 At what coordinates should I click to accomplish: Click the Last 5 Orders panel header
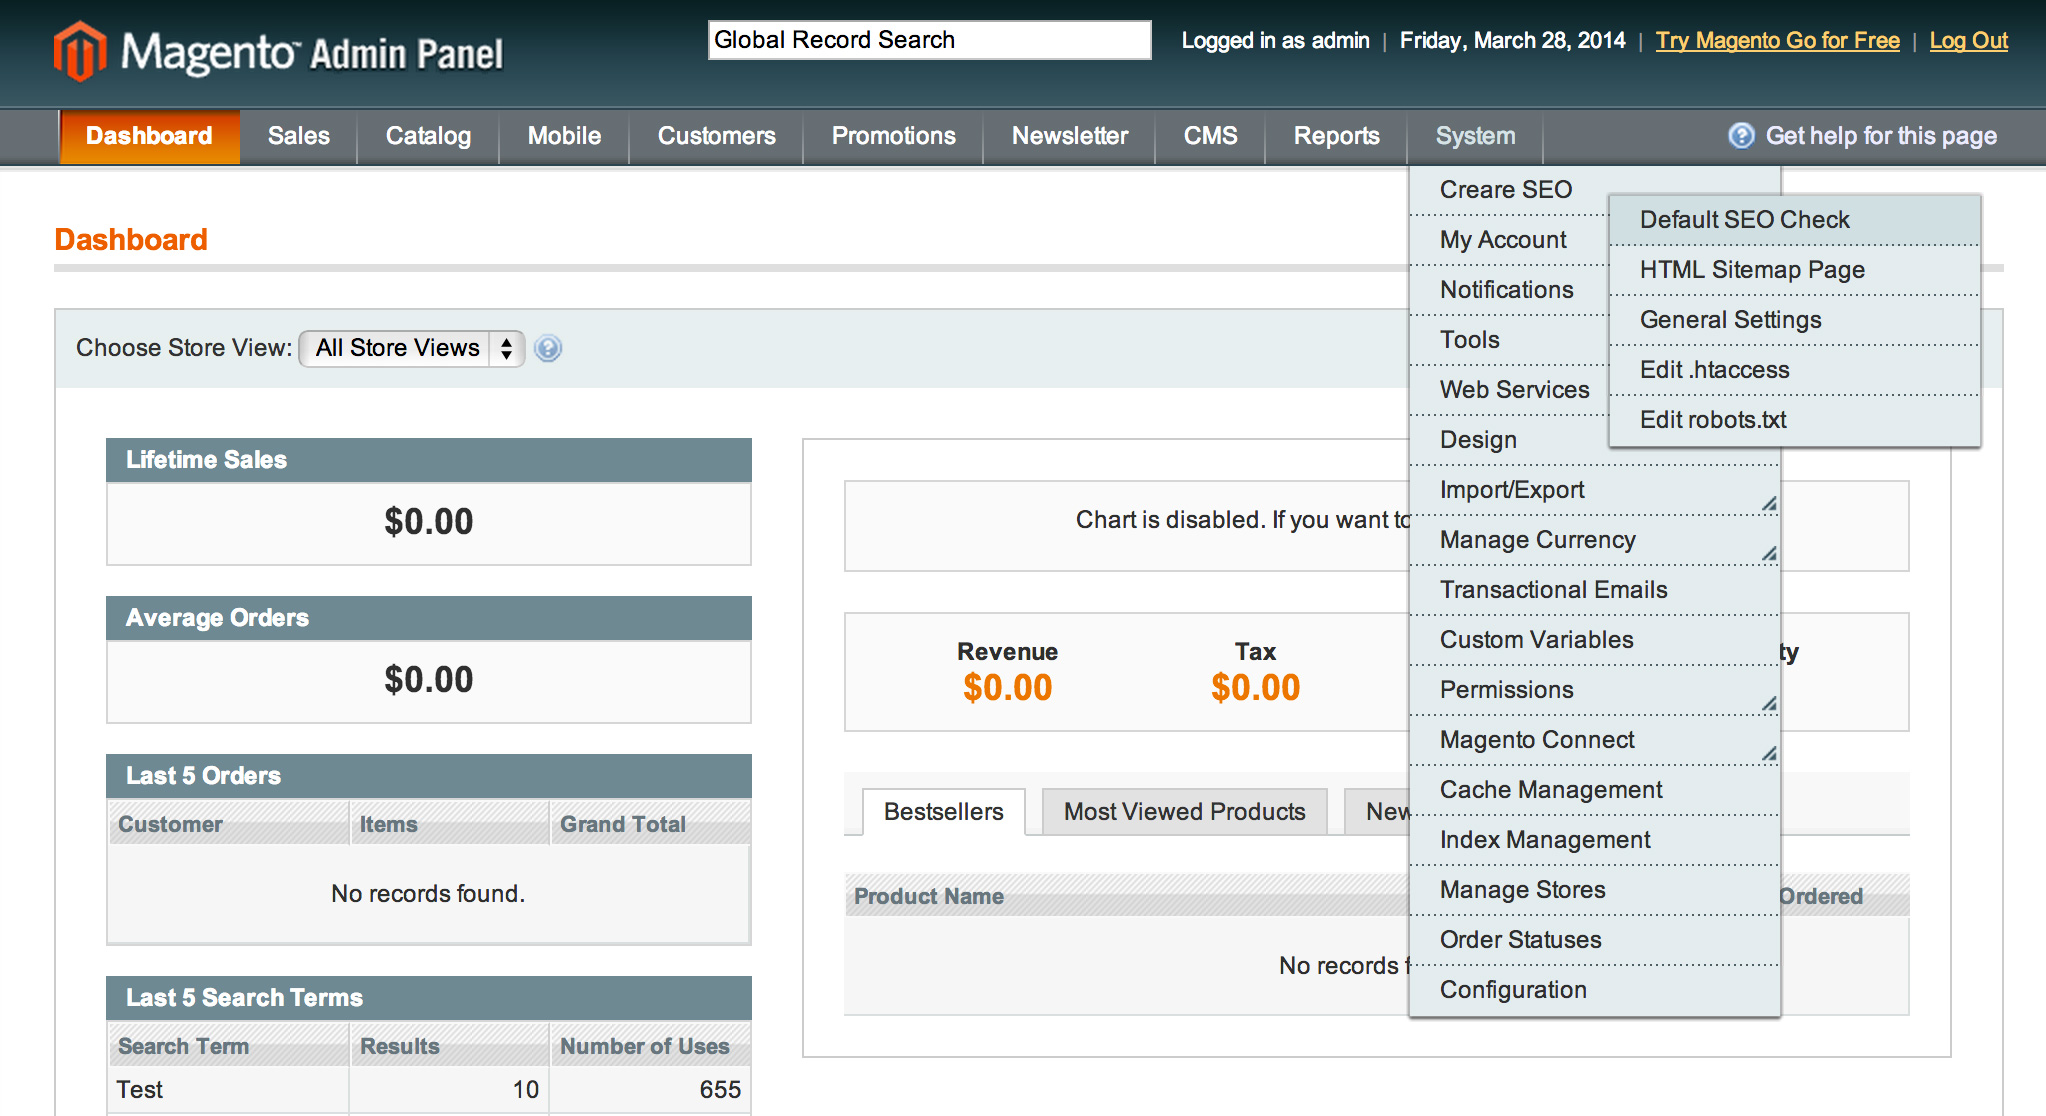pyautogui.click(x=429, y=776)
